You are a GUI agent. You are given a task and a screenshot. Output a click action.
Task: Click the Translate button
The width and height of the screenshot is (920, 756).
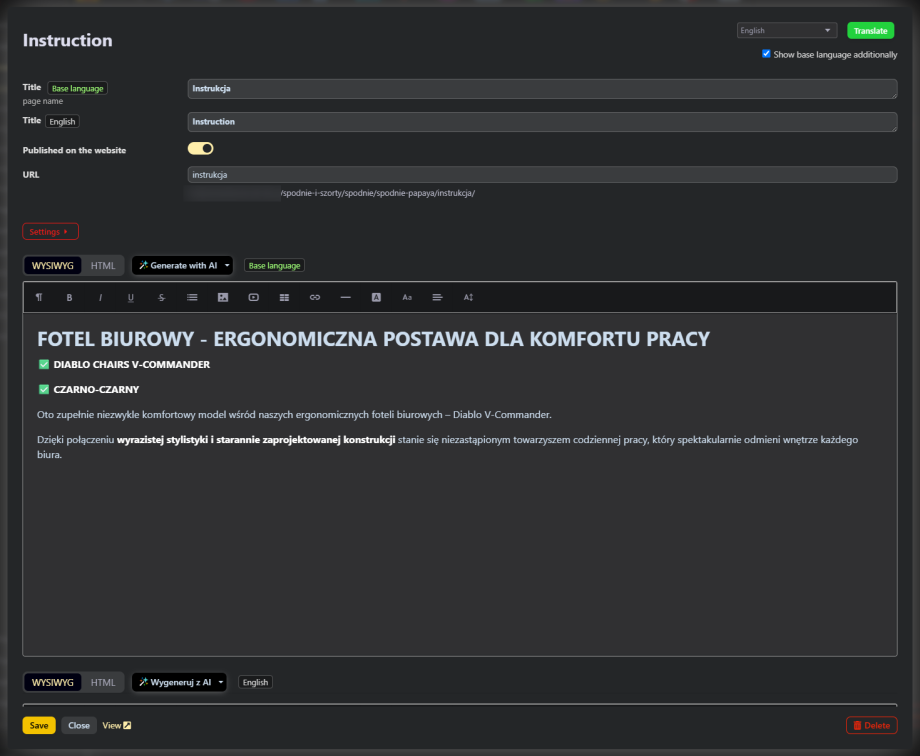pyautogui.click(x=871, y=31)
